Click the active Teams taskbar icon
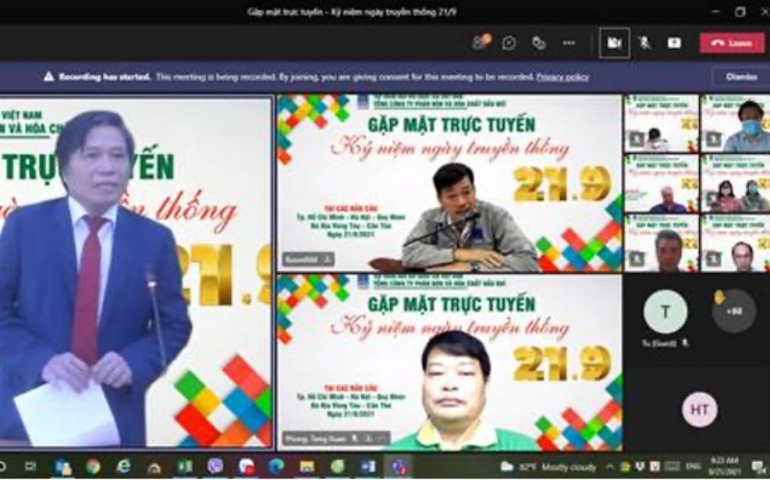This screenshot has height=480, width=770. click(x=398, y=466)
